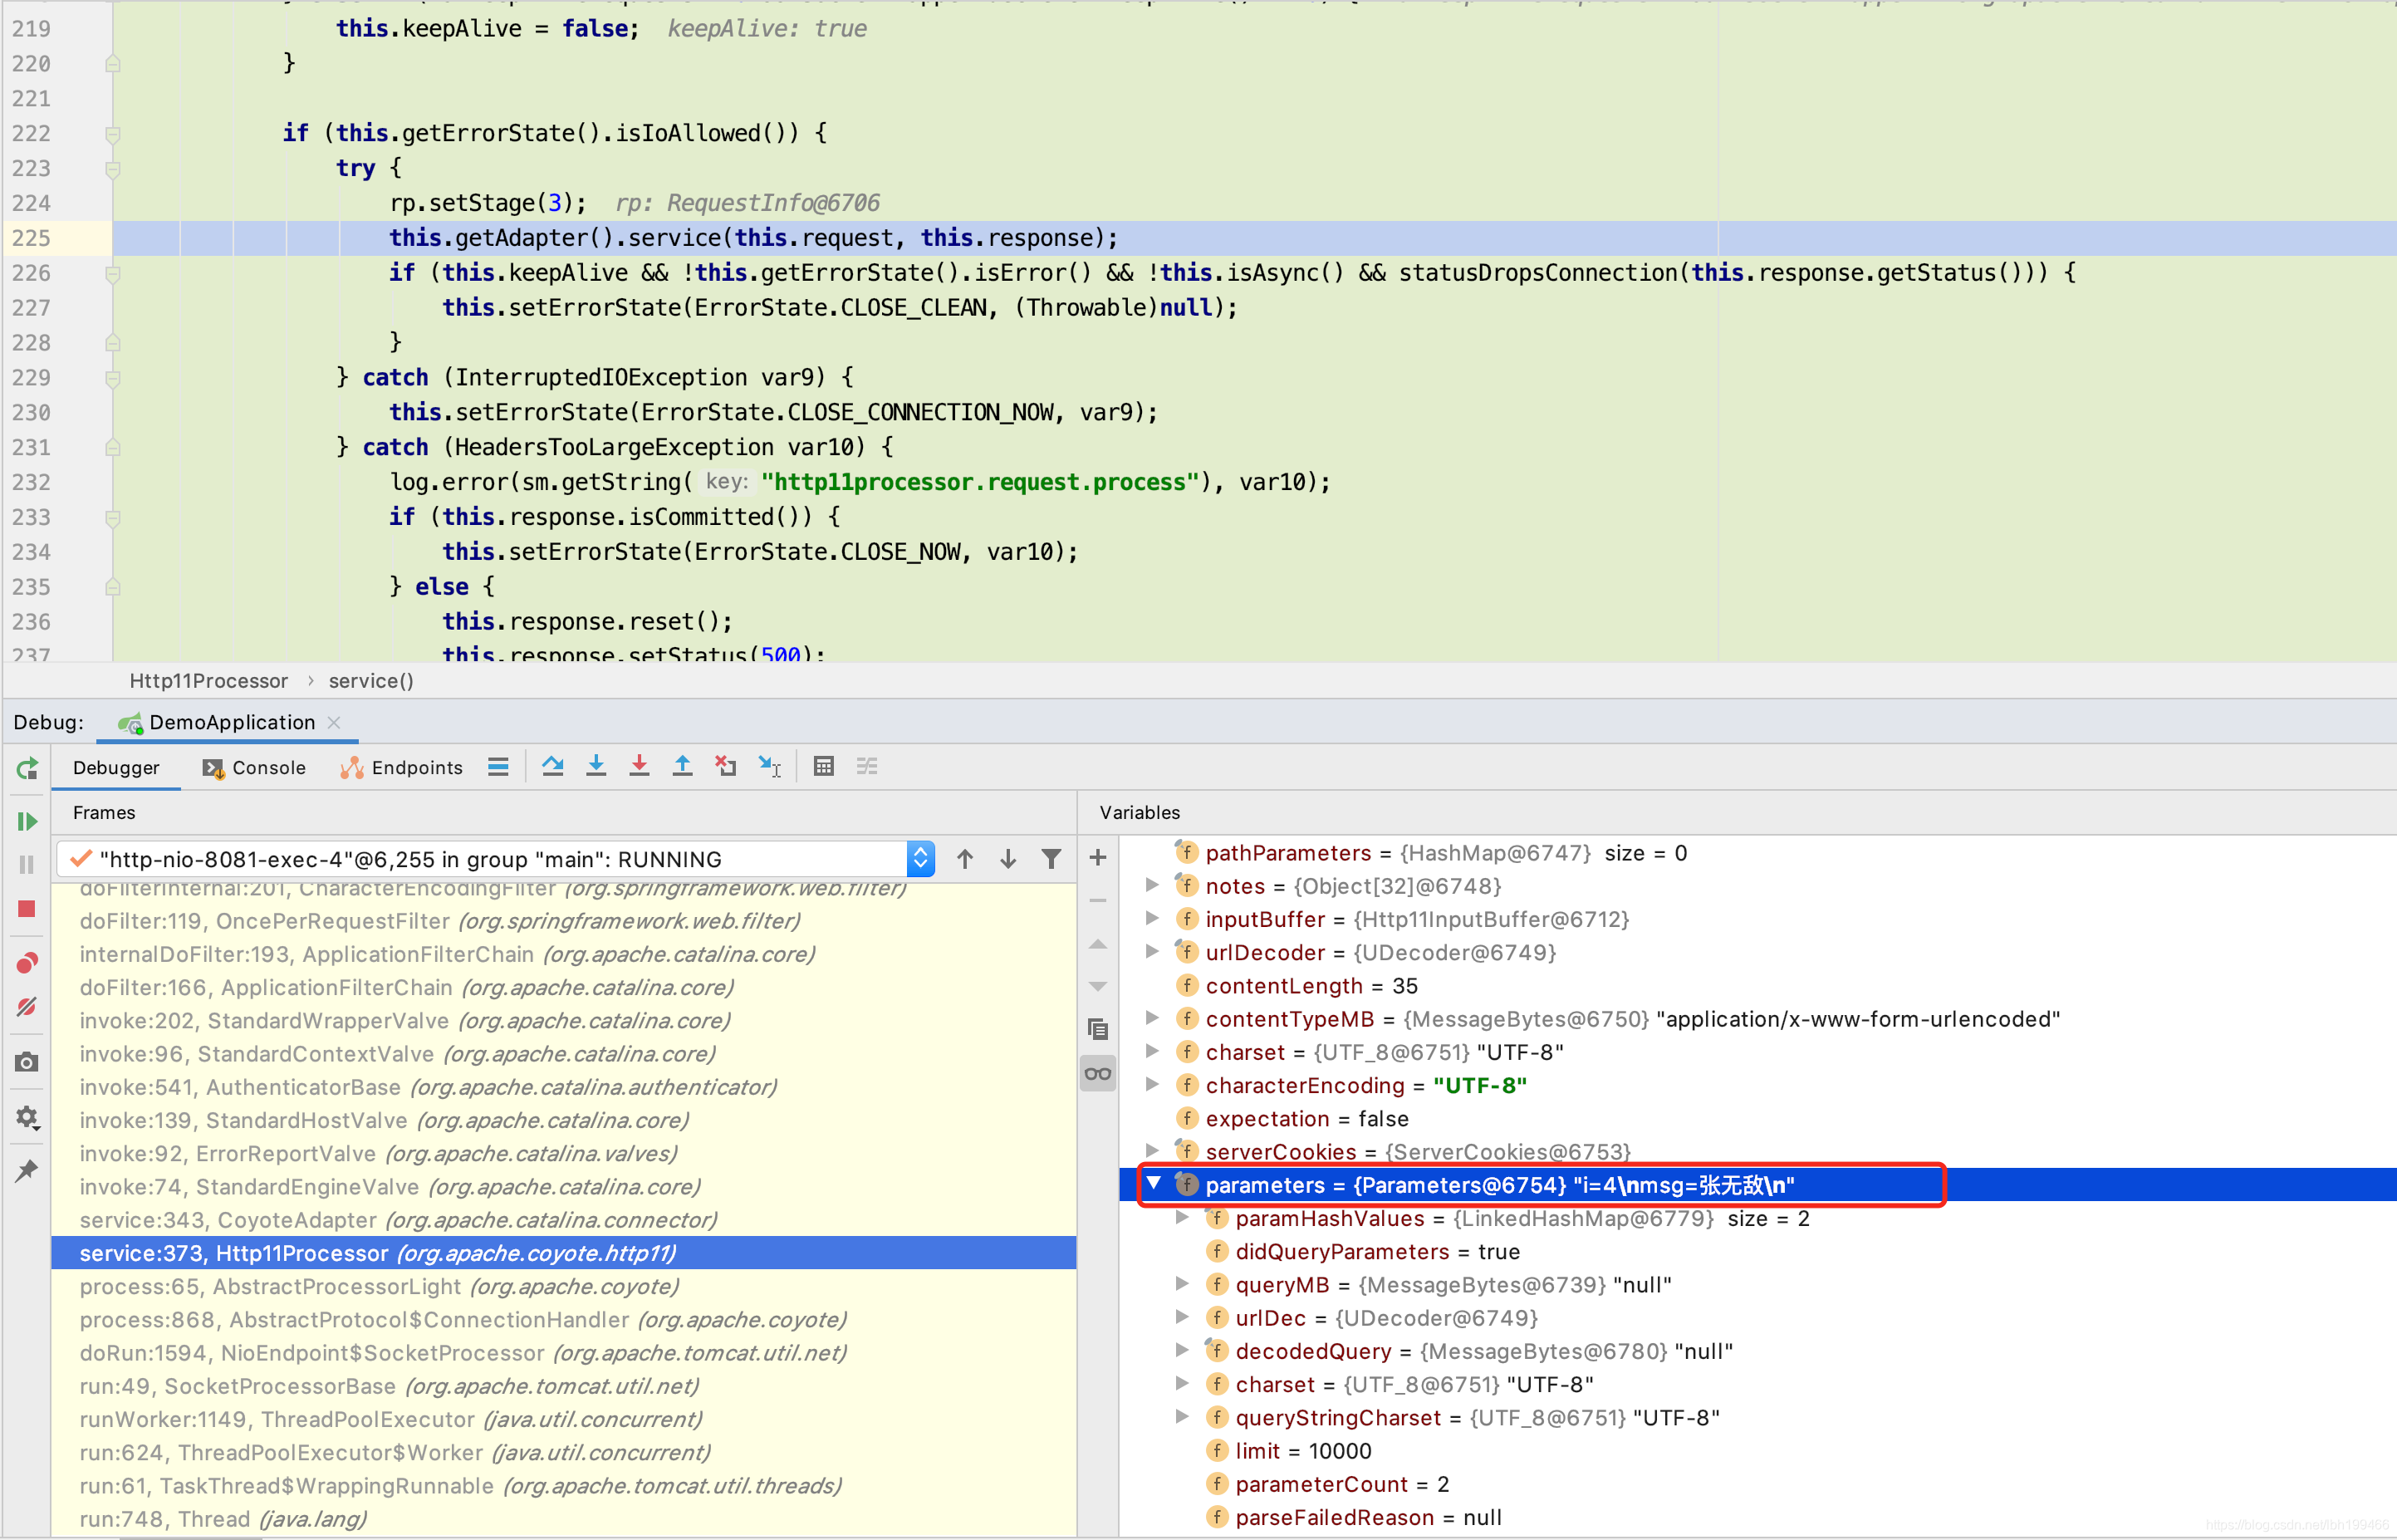
Task: Select the contentLength = 35 variable
Action: (1758, 986)
